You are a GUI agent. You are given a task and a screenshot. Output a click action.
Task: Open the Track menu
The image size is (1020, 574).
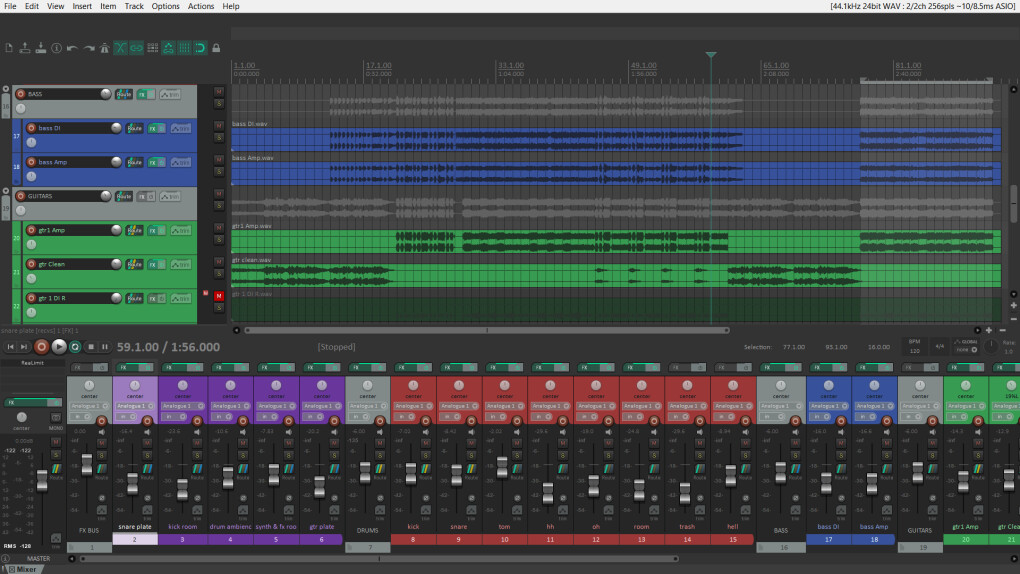[134, 6]
